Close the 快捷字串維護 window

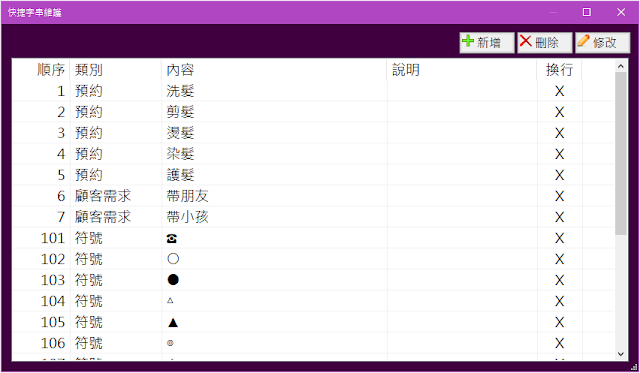(x=621, y=12)
